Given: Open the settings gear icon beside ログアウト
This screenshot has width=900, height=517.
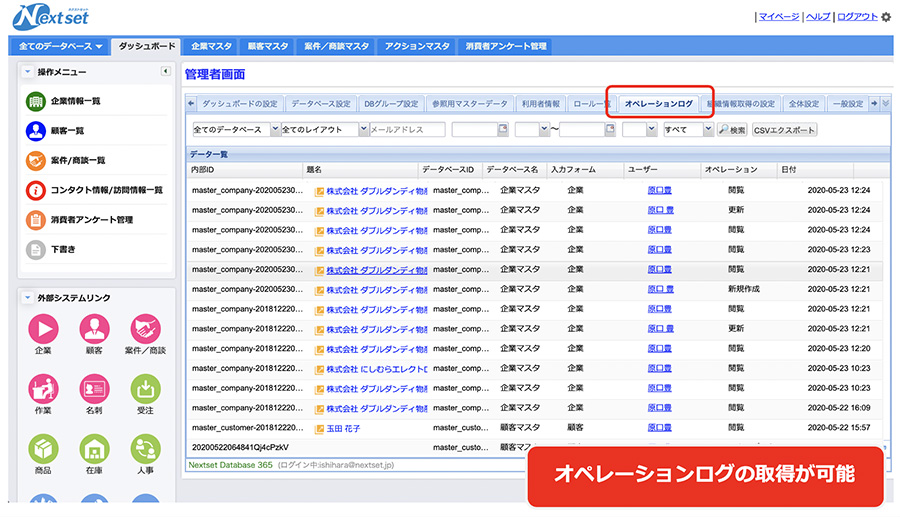Looking at the screenshot, I should 886,17.
